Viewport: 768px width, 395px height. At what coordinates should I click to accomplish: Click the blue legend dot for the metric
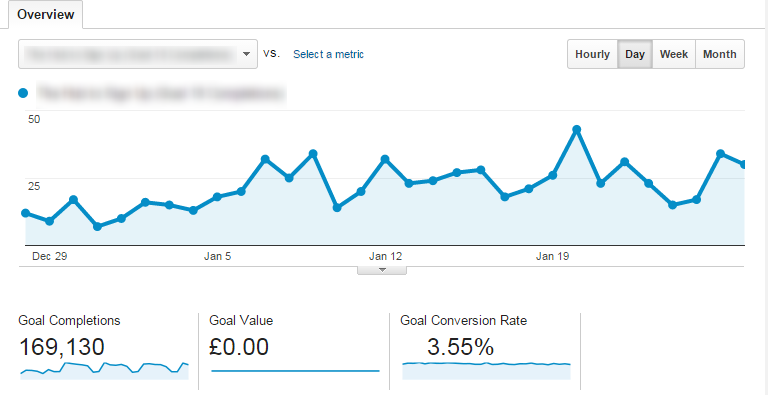point(23,93)
